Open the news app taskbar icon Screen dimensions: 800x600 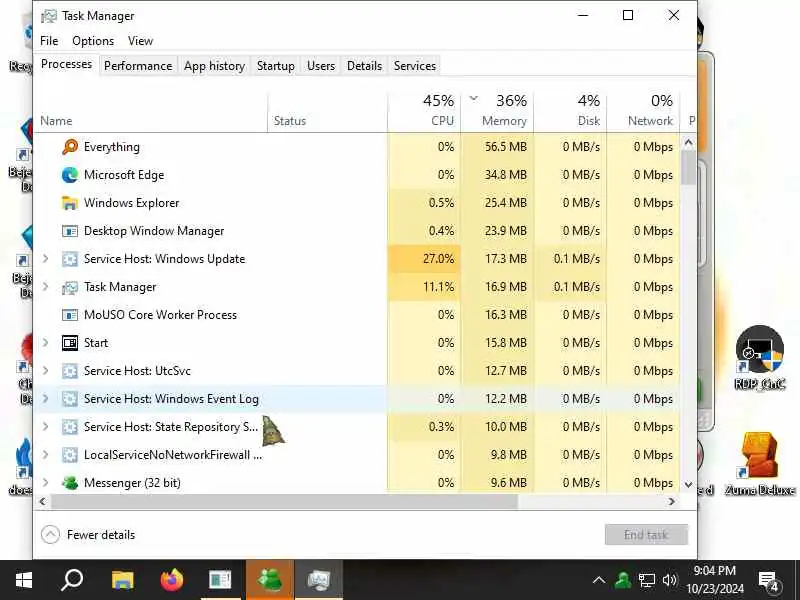(220, 580)
